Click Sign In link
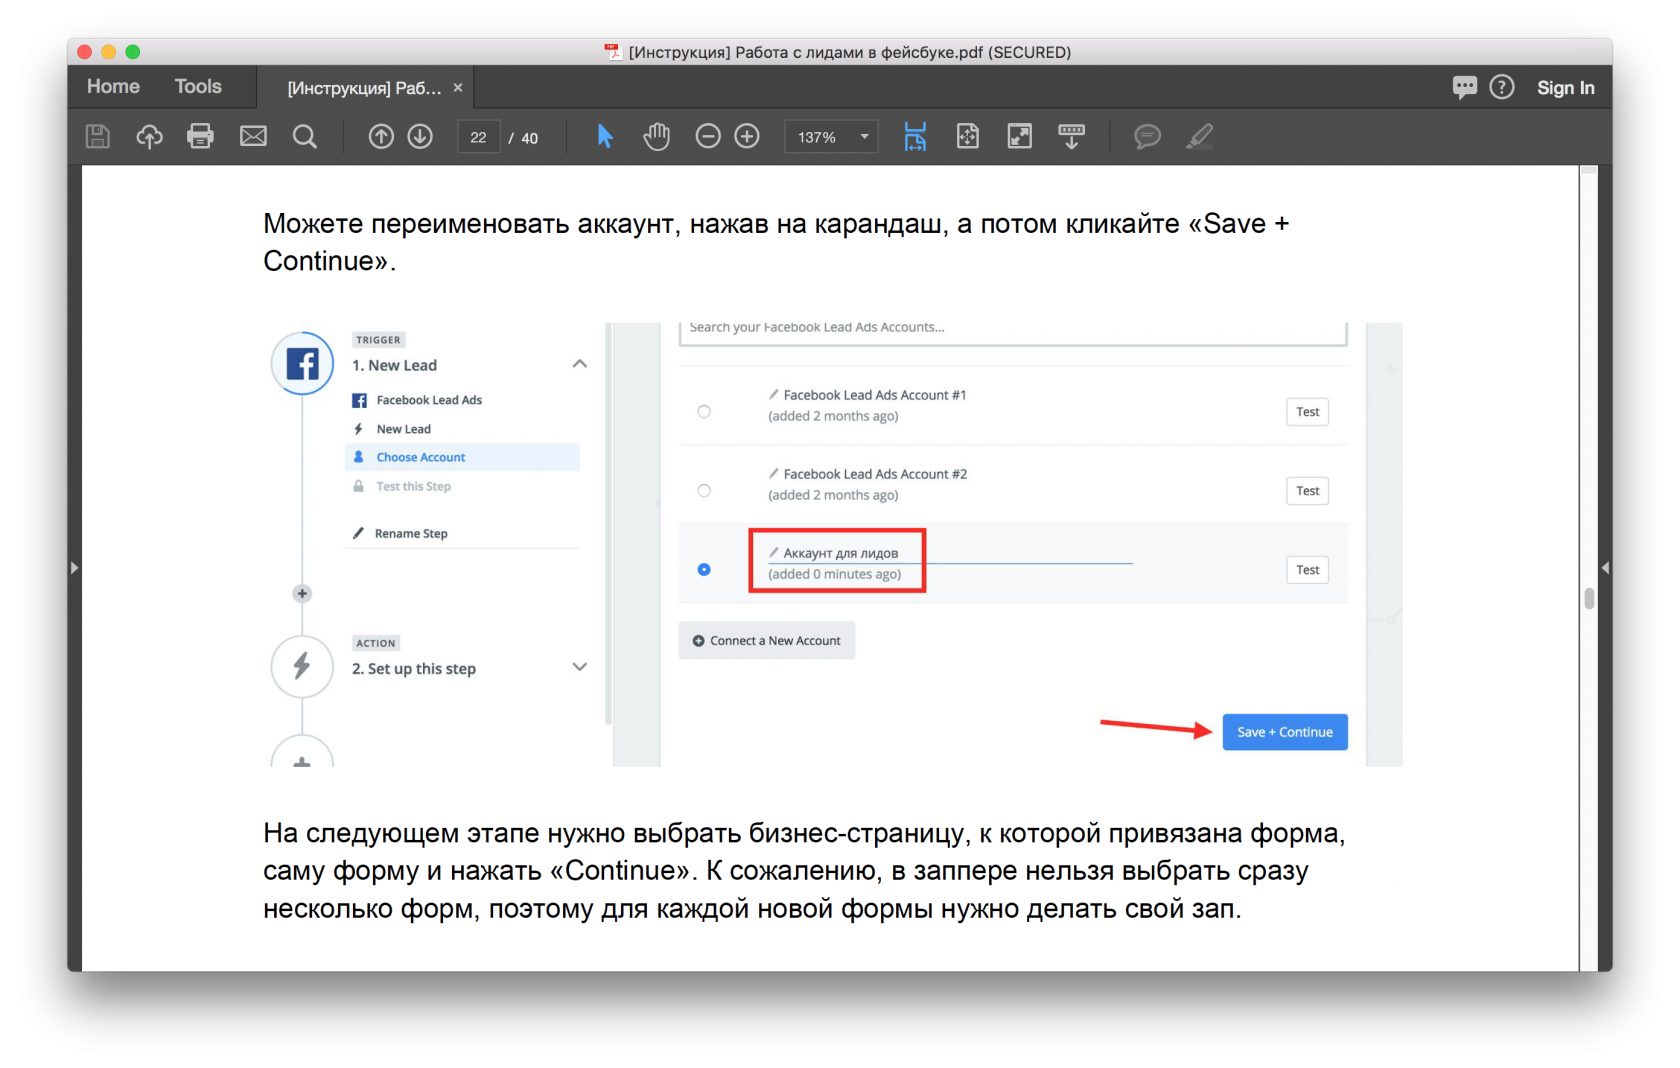 (x=1565, y=88)
